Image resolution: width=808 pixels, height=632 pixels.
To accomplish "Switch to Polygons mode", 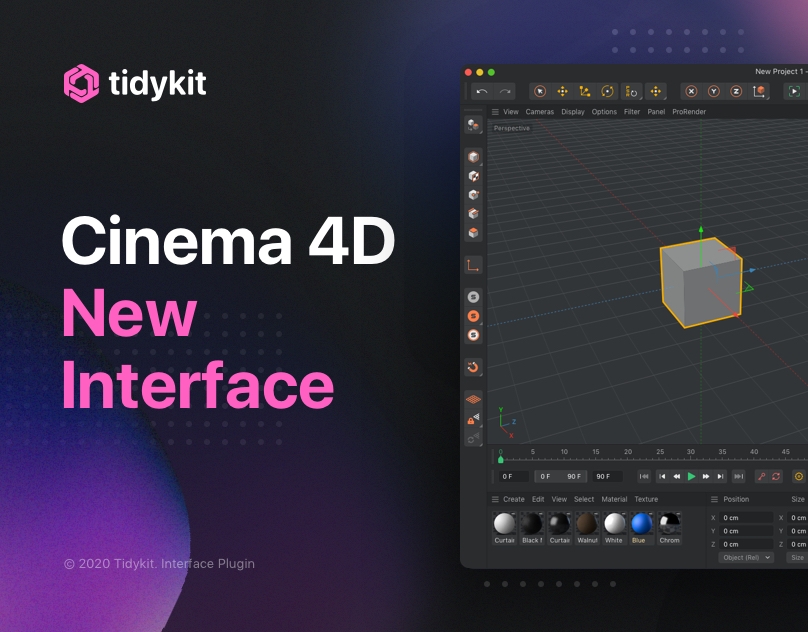I will tap(473, 232).
